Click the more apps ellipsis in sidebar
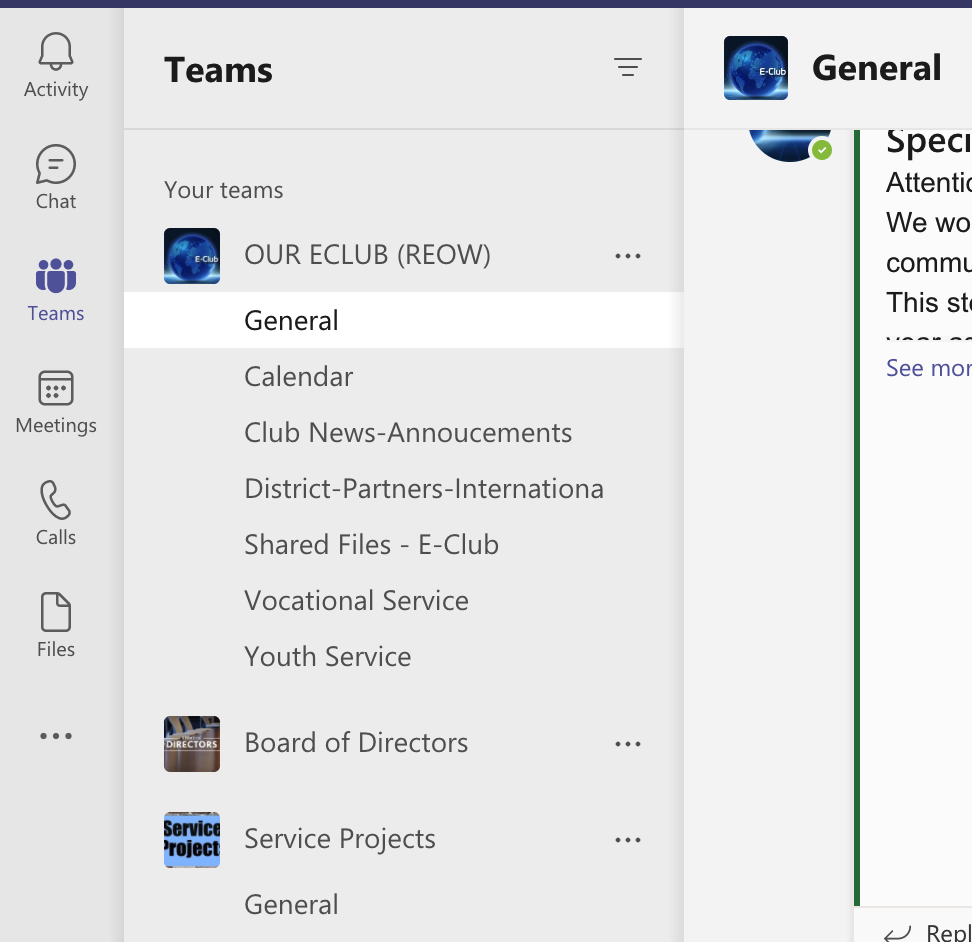The width and height of the screenshot is (972, 942). click(56, 736)
